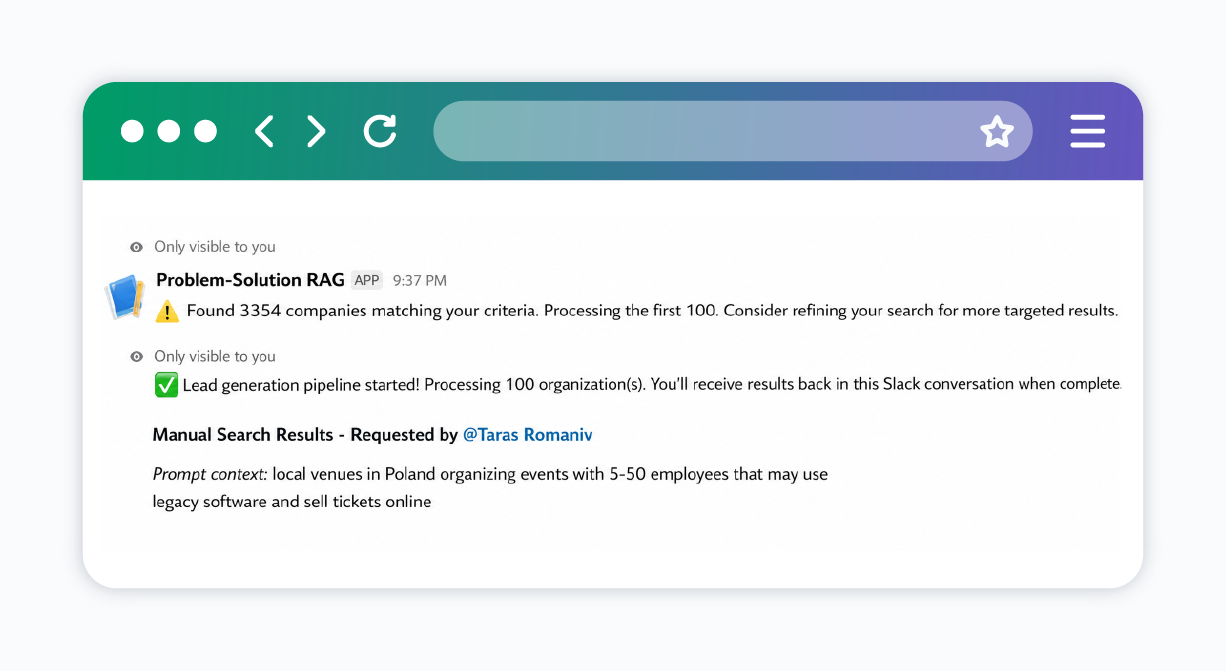Click the eye icon above the lead generation message
This screenshot has width=1226, height=671.
pos(136,357)
